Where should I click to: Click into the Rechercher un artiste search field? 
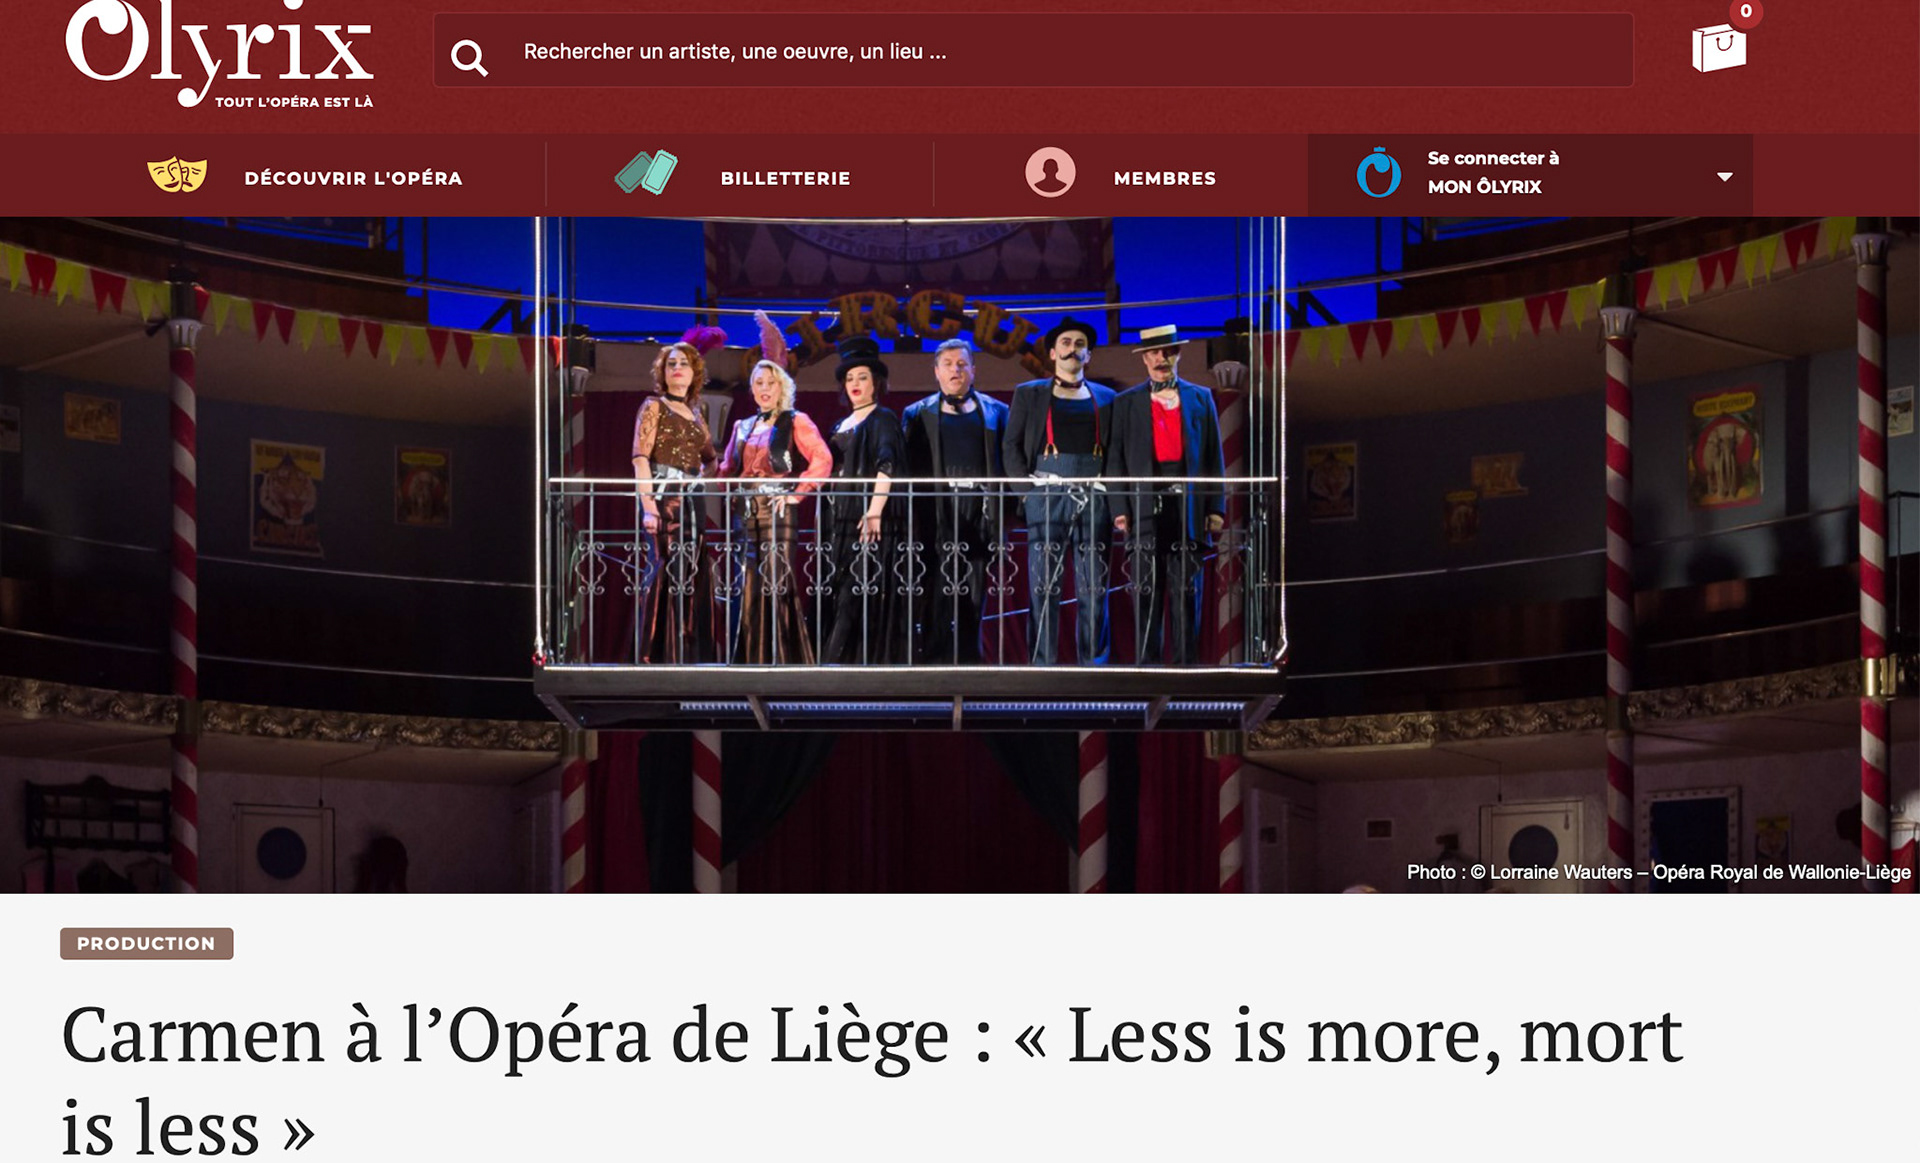[1033, 50]
